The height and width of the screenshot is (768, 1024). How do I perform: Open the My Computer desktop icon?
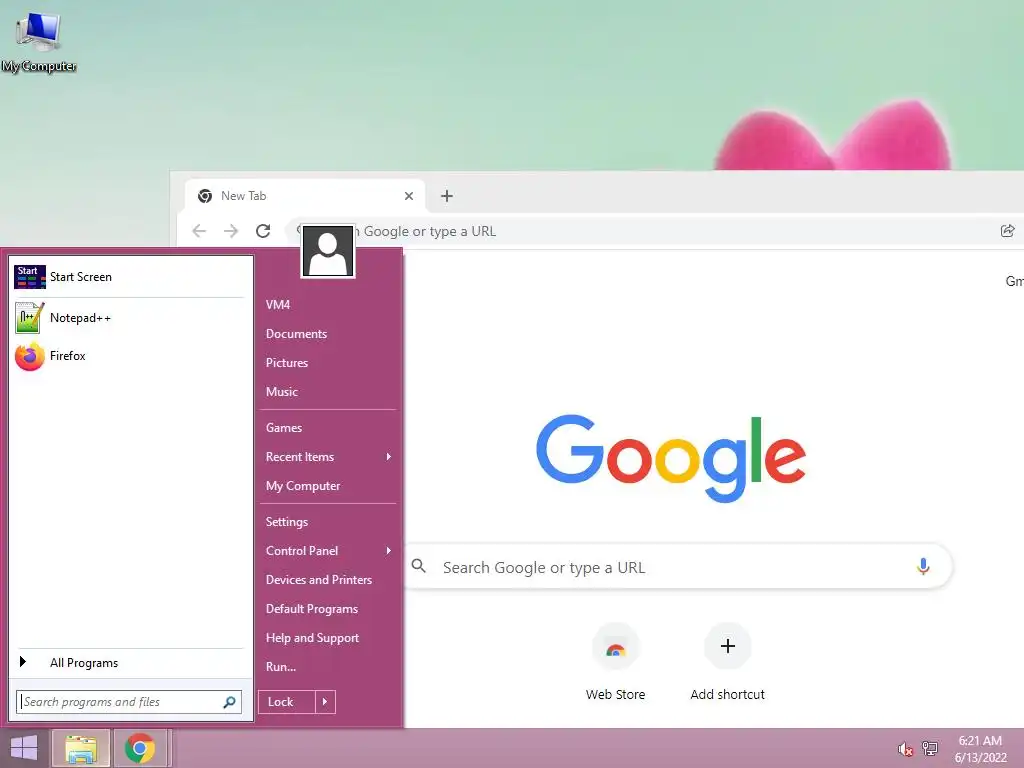tap(39, 42)
